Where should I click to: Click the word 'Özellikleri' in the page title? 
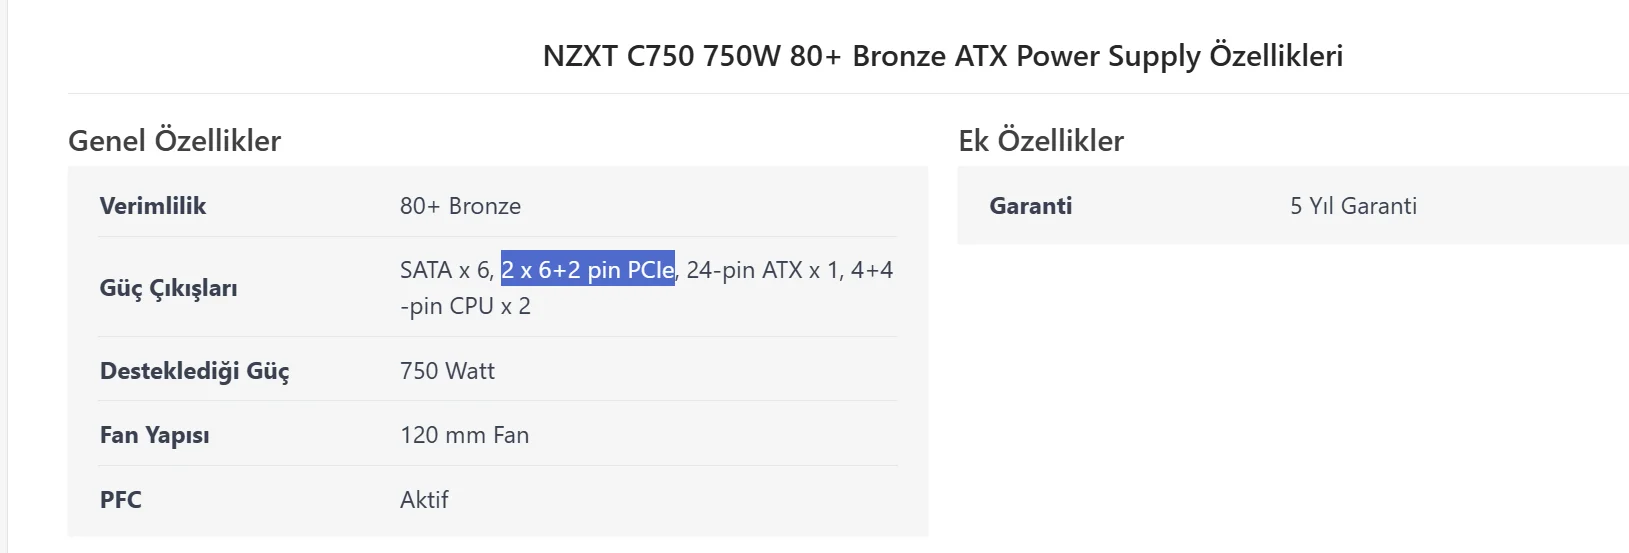tap(1275, 56)
